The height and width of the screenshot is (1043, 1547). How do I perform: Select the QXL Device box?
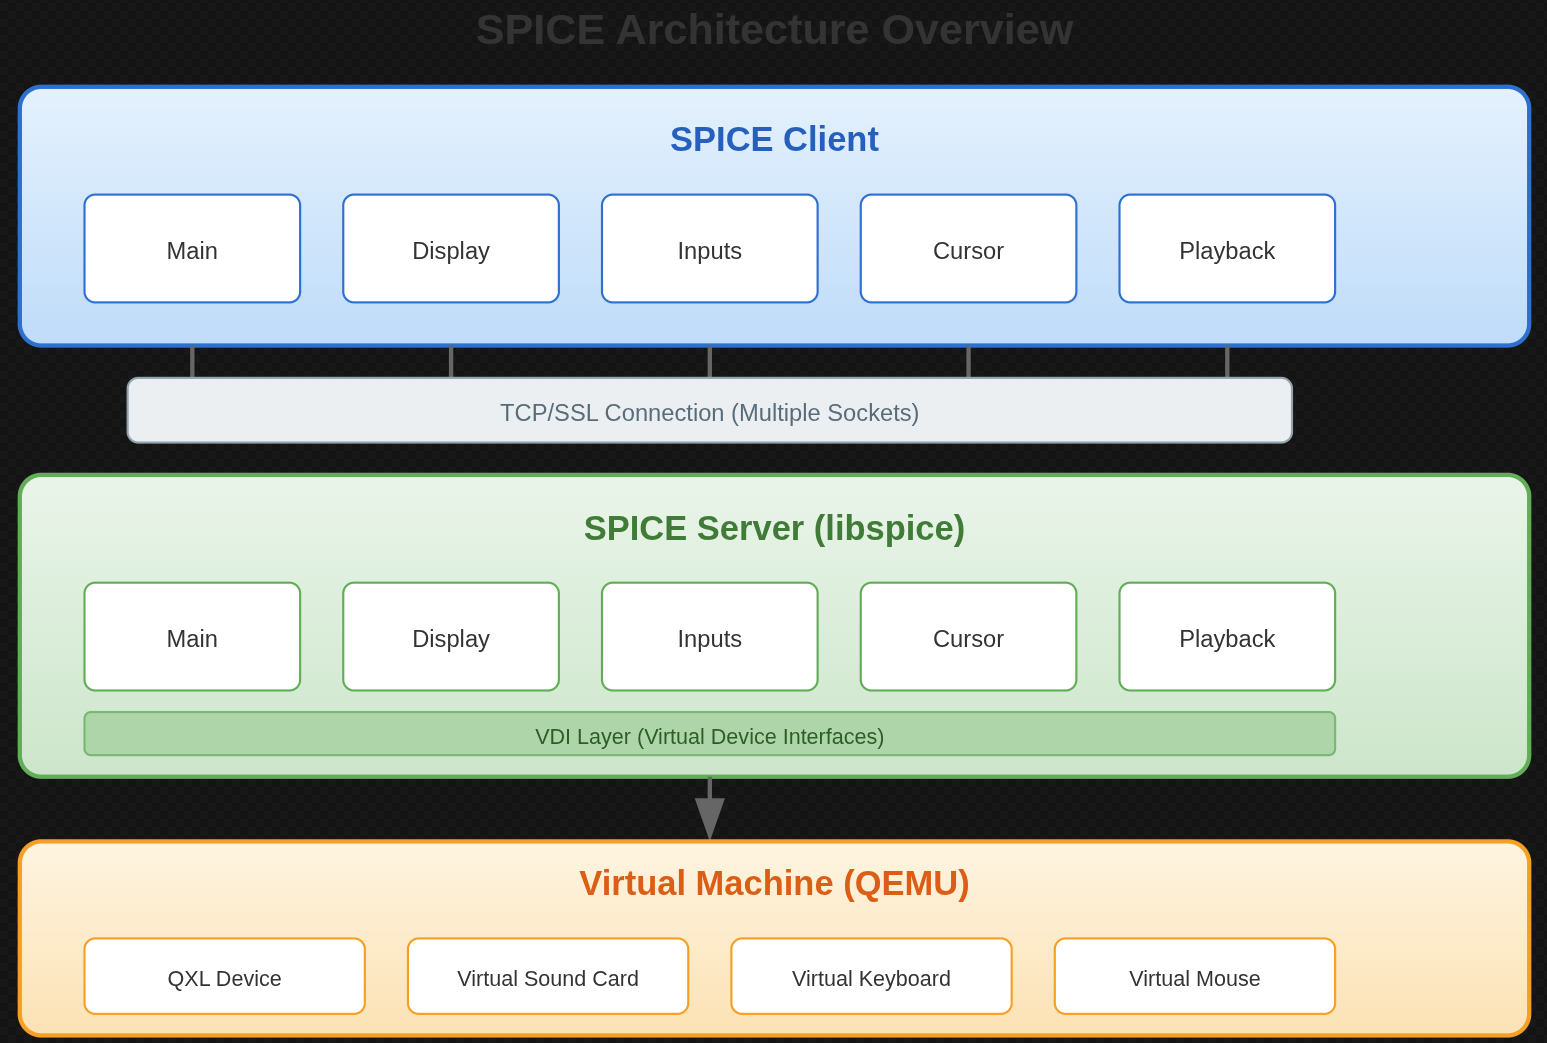[x=225, y=976]
